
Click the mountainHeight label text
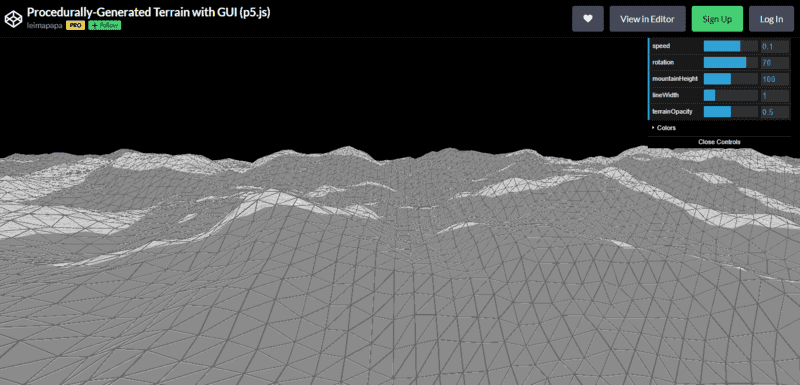pos(674,79)
